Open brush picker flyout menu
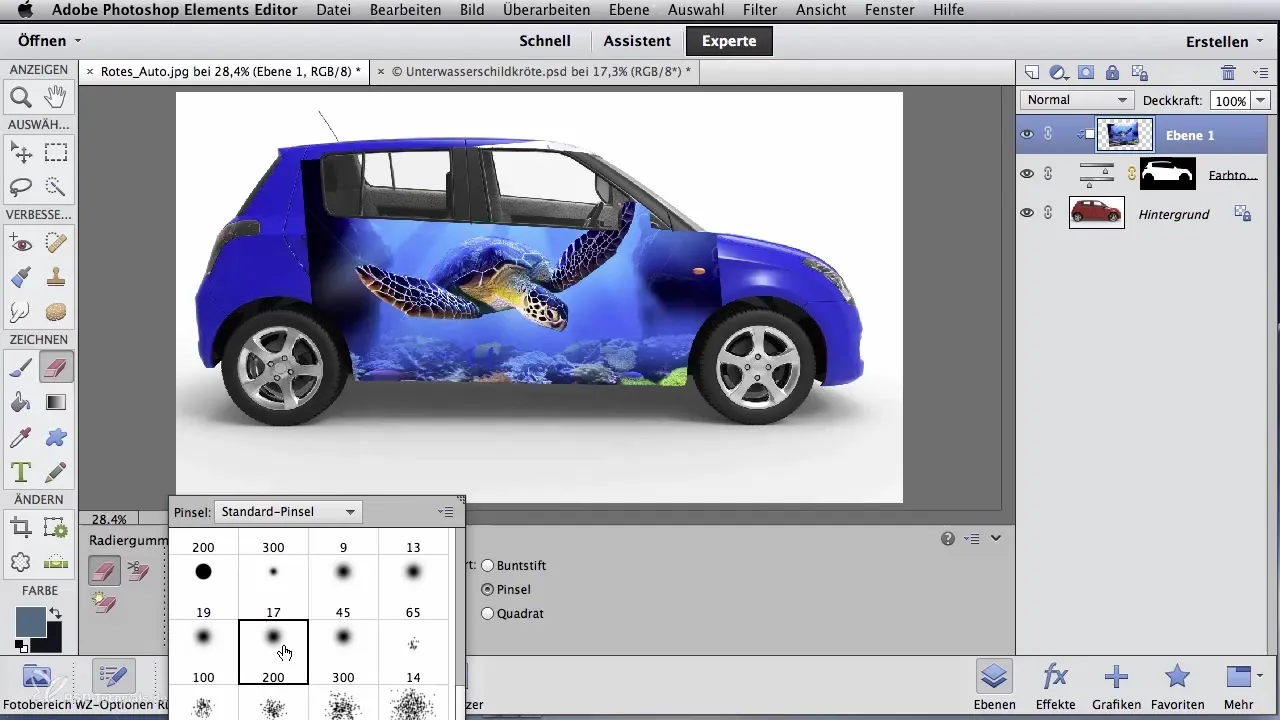The height and width of the screenshot is (720, 1280). pos(446,512)
